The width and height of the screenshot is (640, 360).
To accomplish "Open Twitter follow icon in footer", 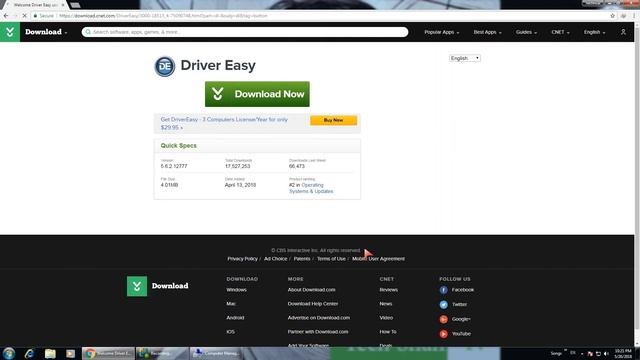I will [x=443, y=304].
